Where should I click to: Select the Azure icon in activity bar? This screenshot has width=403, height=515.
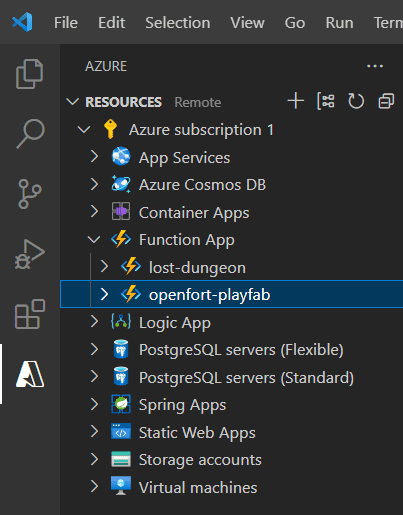[30, 374]
